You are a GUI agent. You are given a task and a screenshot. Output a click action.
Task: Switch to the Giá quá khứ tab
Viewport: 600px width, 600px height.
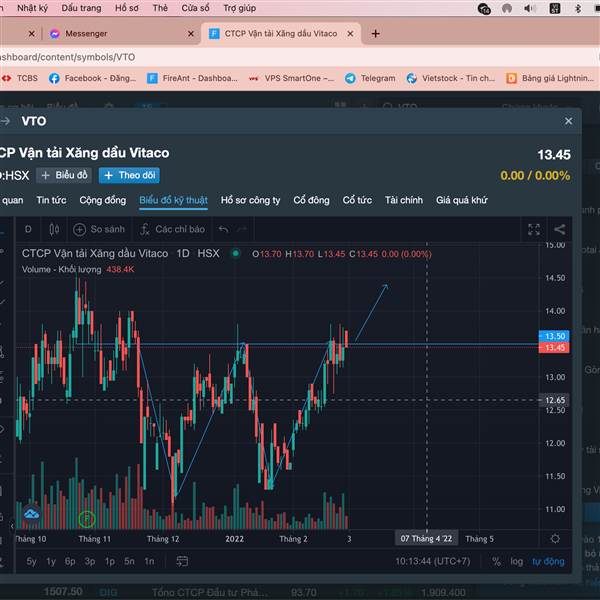click(461, 200)
